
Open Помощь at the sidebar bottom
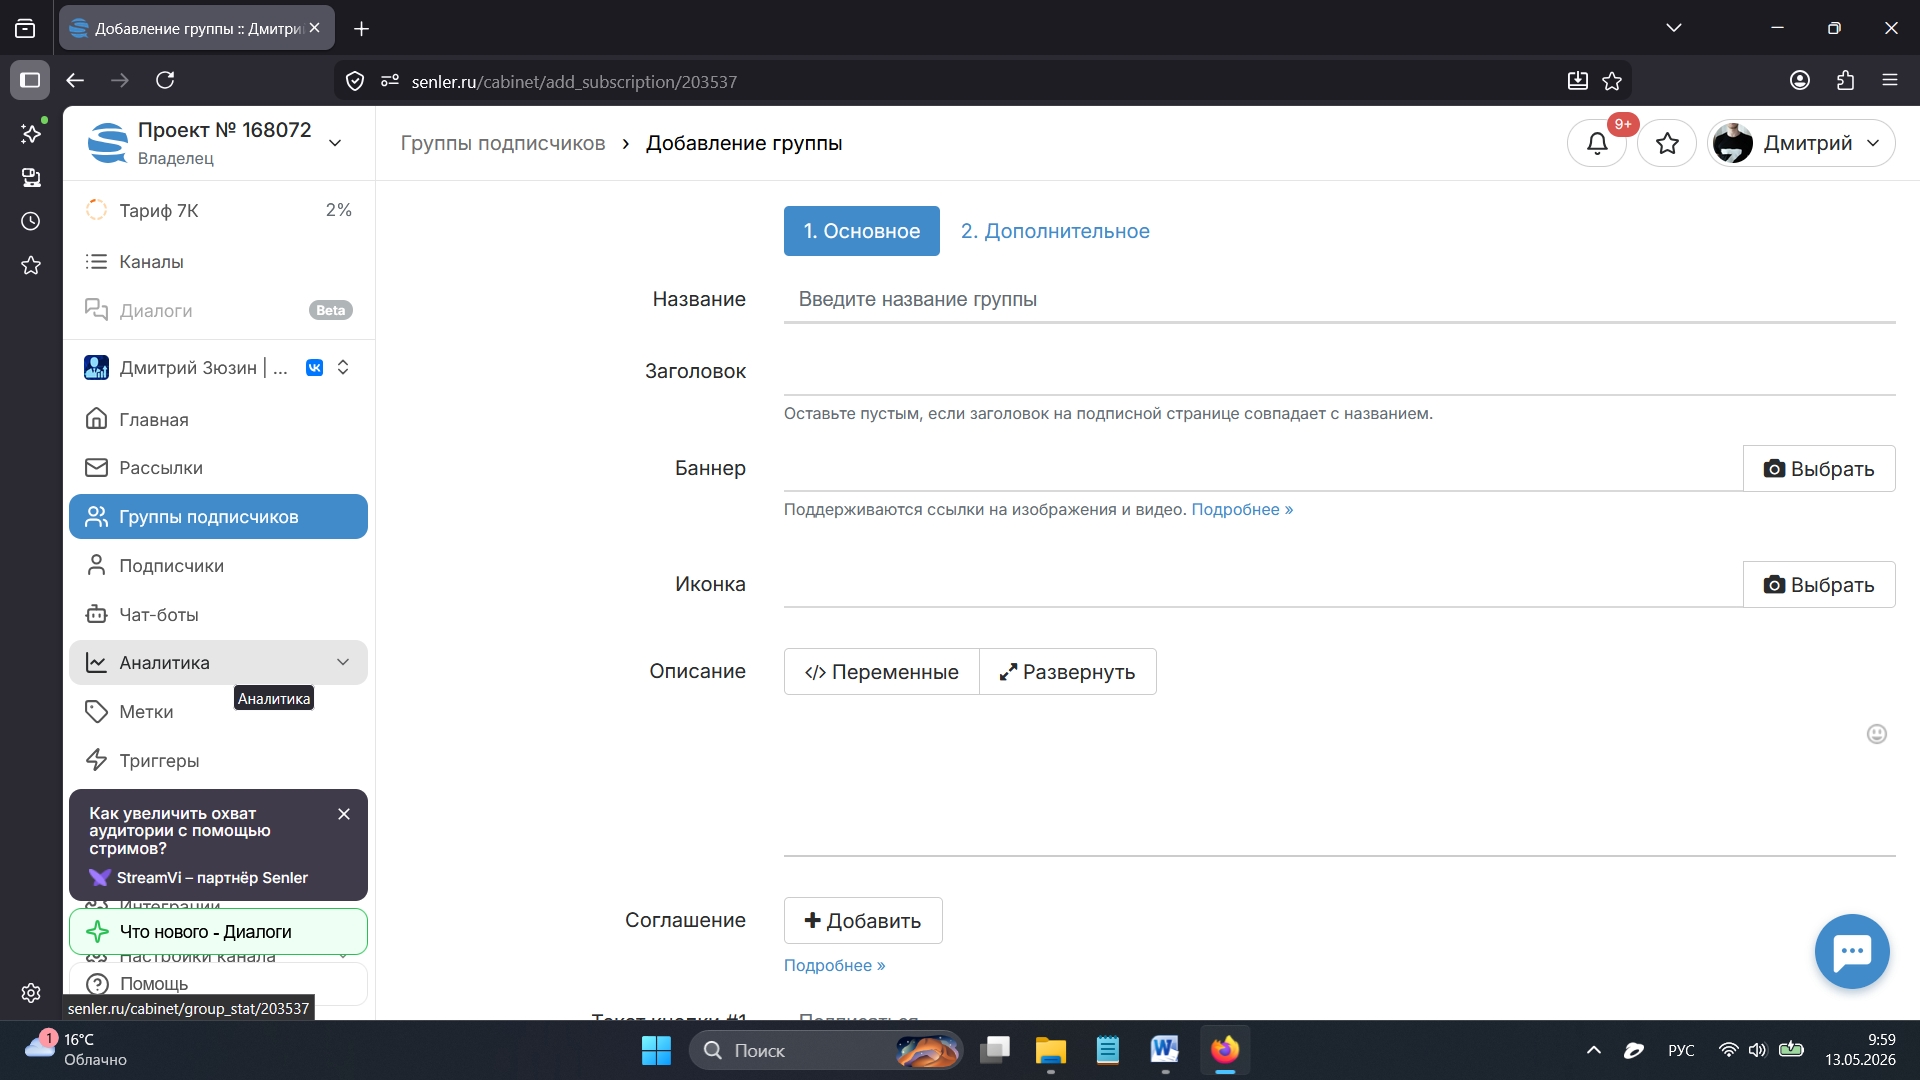[219, 983]
